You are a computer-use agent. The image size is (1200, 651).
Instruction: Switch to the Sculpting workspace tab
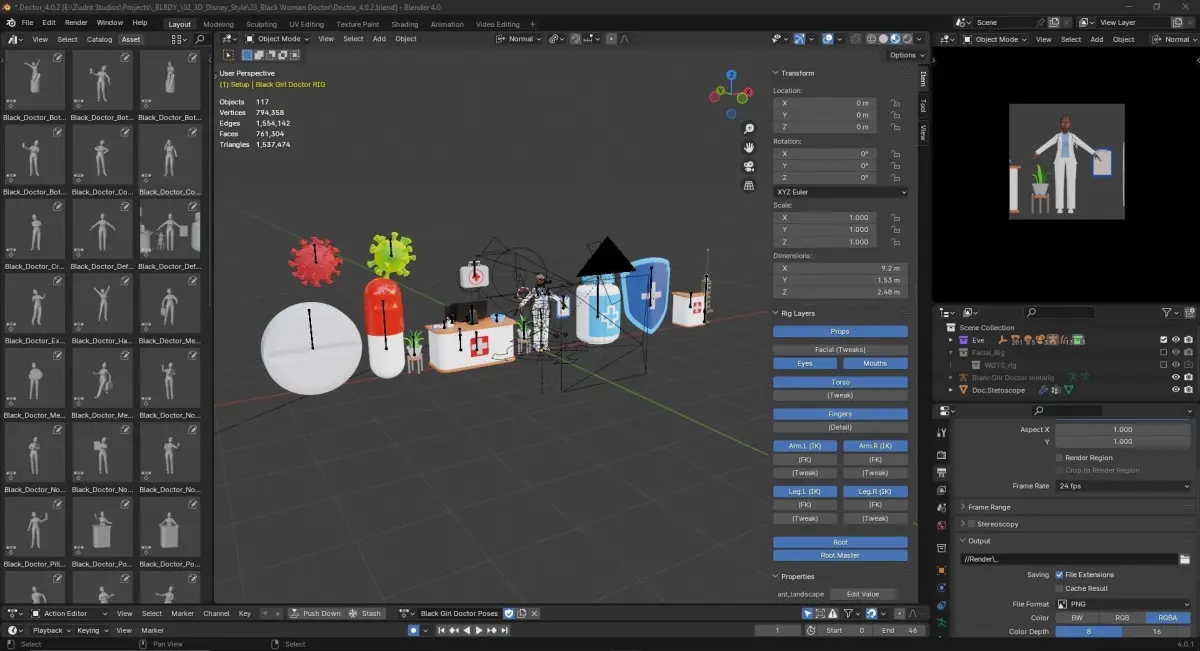coord(261,24)
